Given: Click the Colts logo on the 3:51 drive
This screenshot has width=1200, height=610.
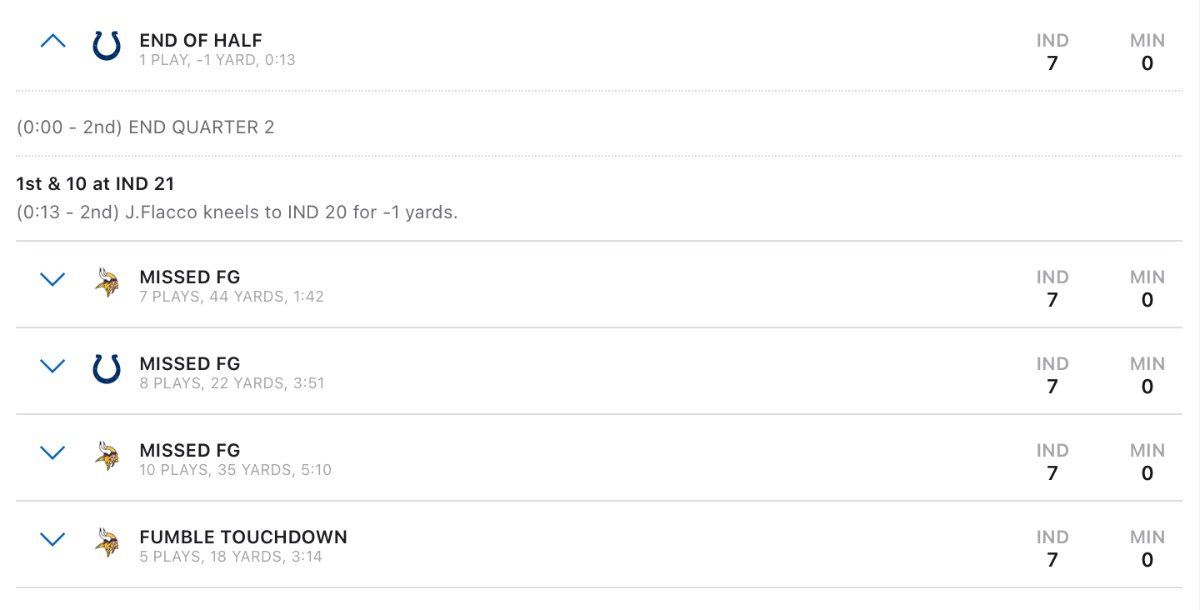Looking at the screenshot, I should point(106,370).
